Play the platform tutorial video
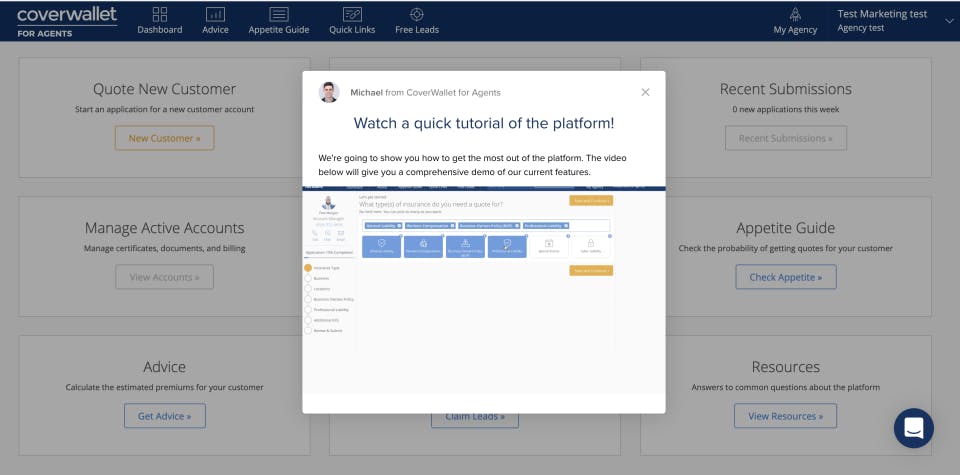 tap(484, 289)
